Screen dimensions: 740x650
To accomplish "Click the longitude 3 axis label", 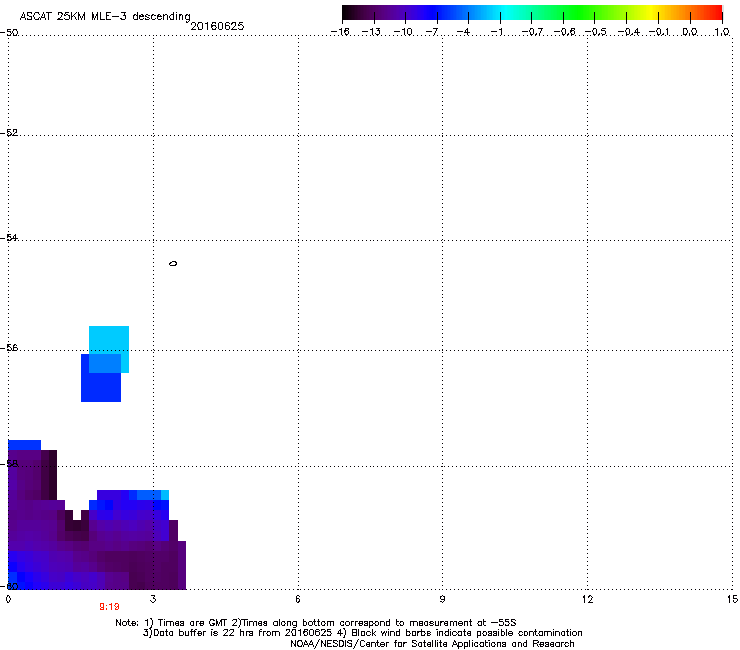I will (x=153, y=599).
